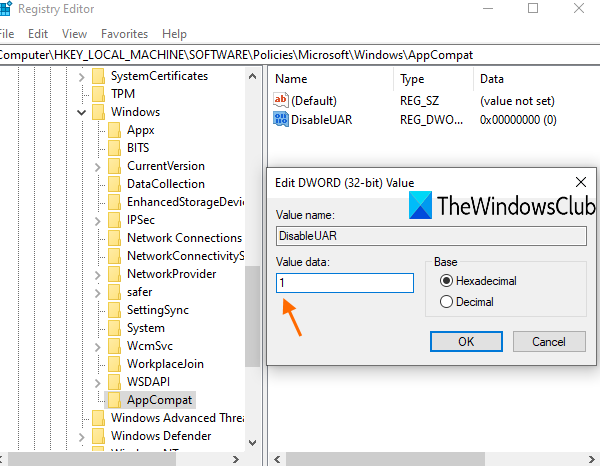Open the File menu
This screenshot has height=466, width=600.
click(7, 34)
